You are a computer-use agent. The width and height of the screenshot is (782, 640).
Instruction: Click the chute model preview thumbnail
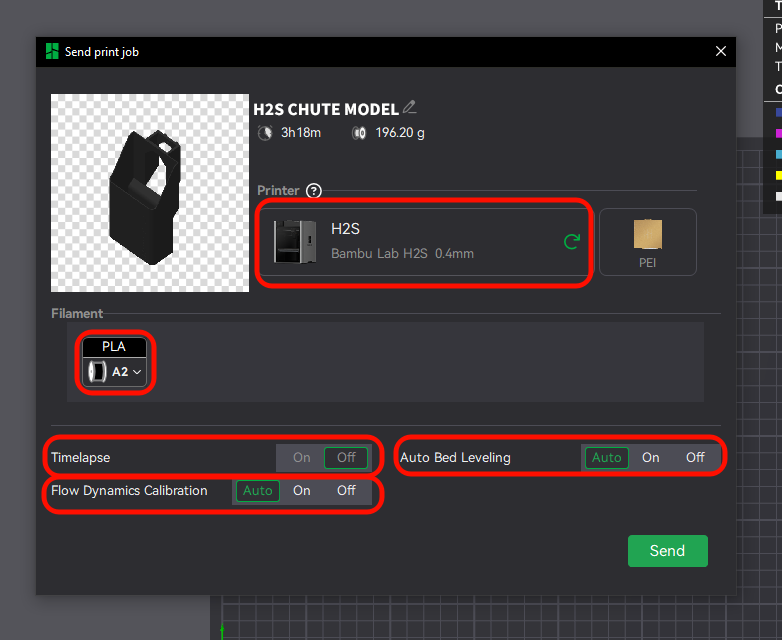tap(150, 193)
